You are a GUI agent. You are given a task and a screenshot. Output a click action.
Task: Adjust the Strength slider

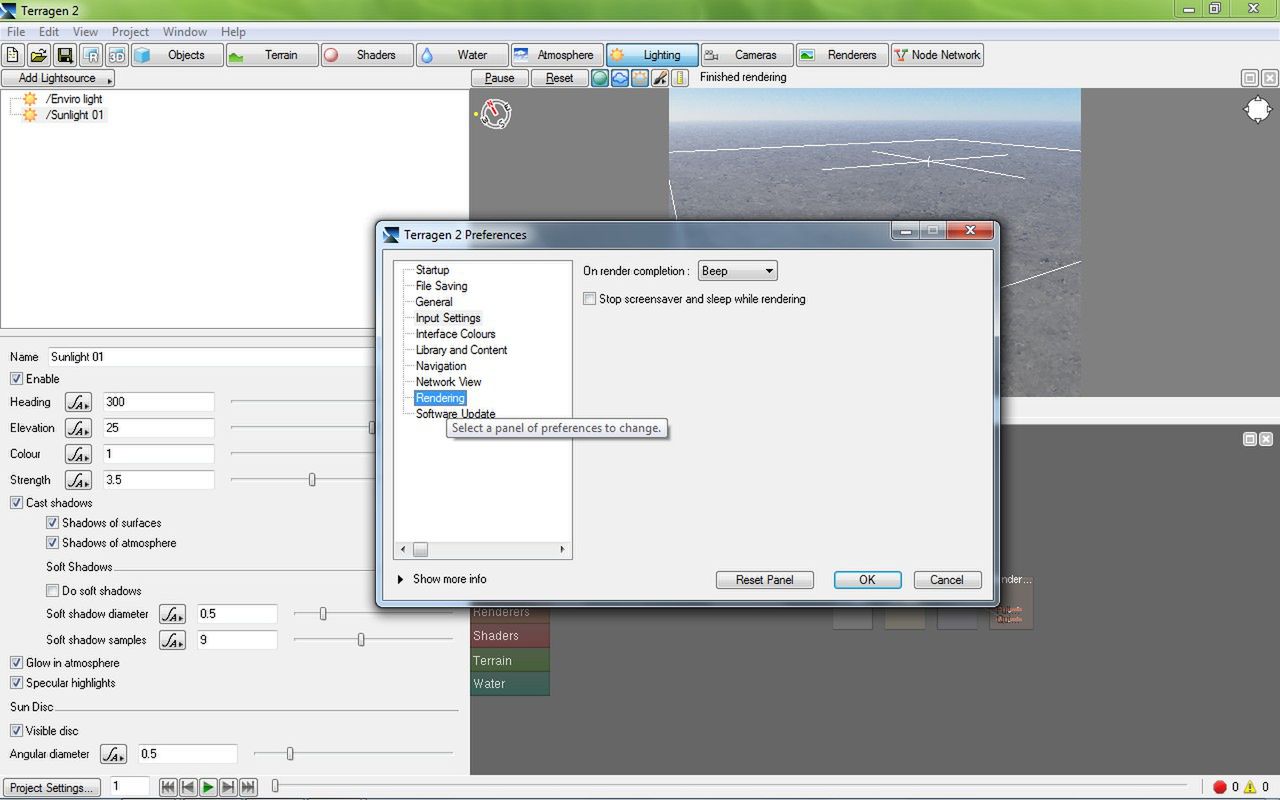coord(312,480)
